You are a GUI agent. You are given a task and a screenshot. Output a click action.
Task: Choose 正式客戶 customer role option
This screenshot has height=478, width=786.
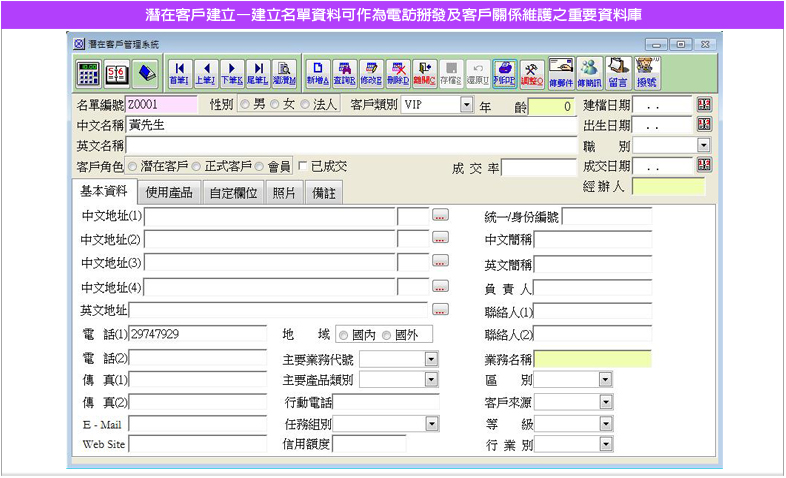tap(197, 166)
